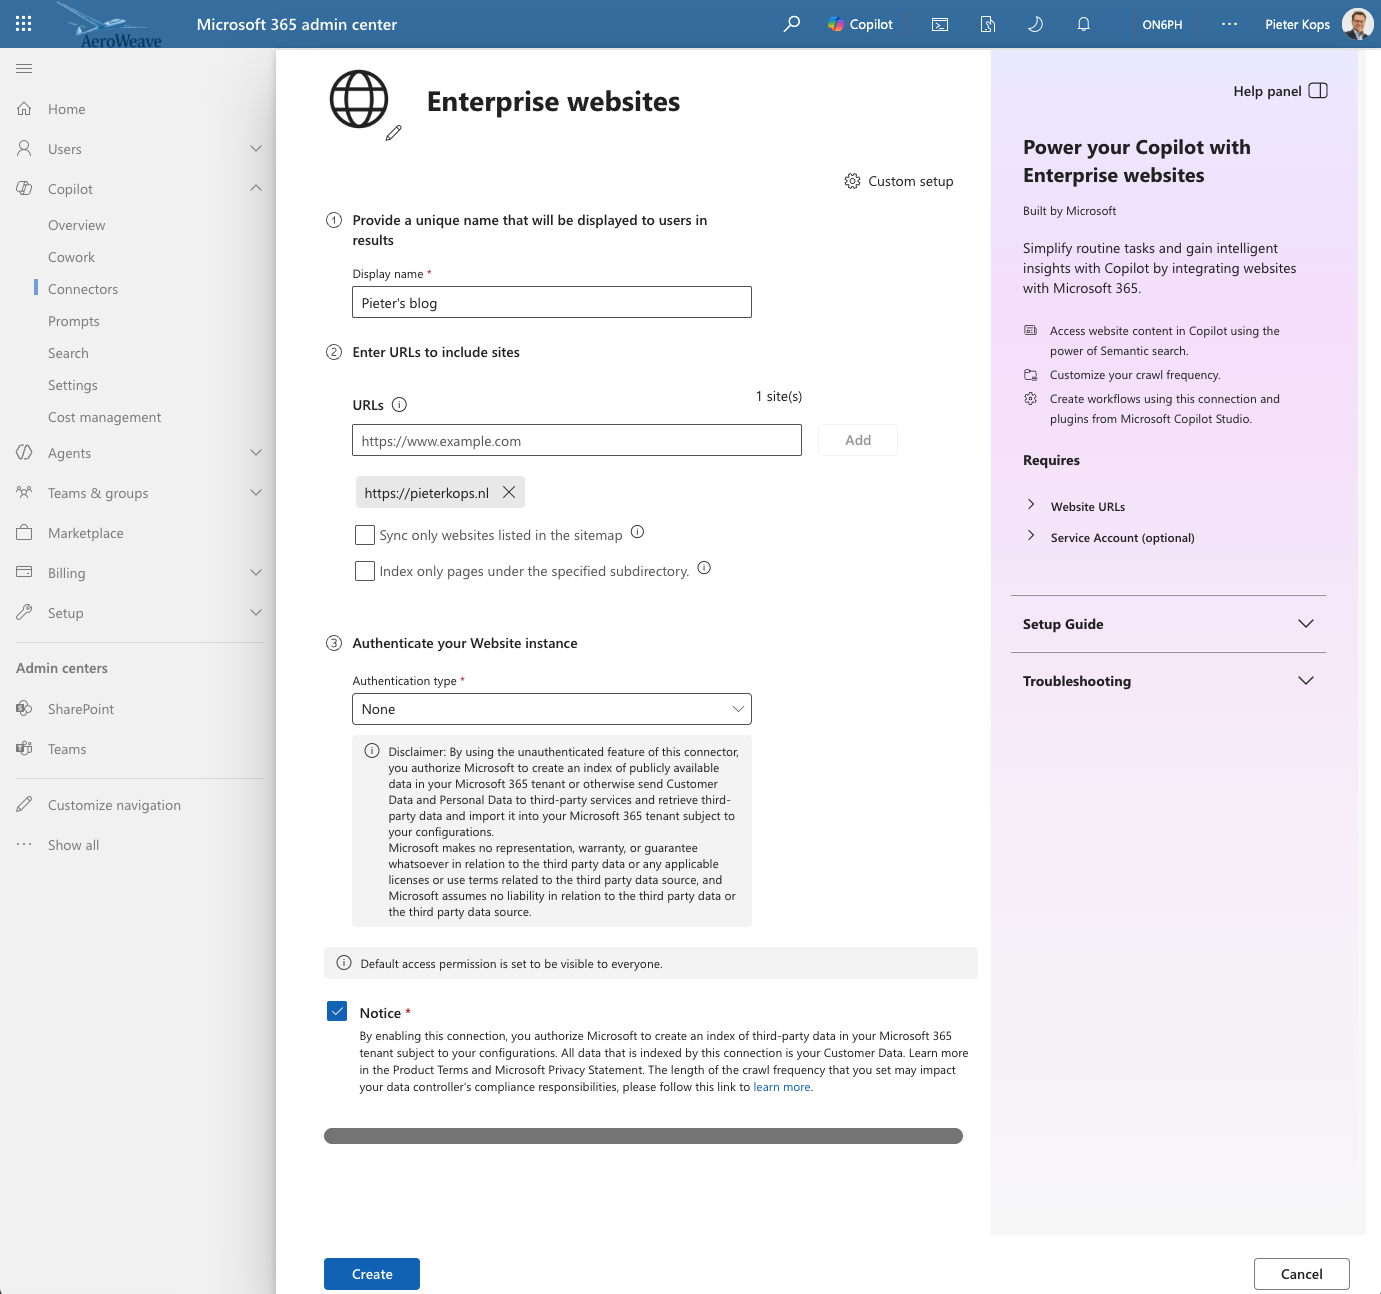1381x1294 pixels.
Task: Click the Create button
Action: [x=372, y=1274]
